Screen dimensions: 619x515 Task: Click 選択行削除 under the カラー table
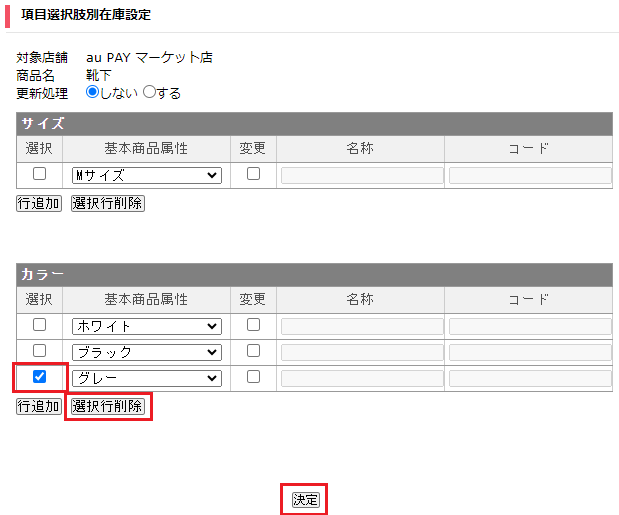point(108,406)
